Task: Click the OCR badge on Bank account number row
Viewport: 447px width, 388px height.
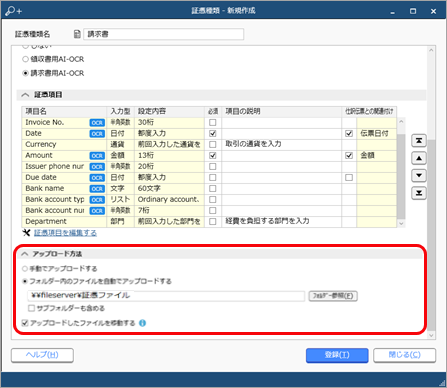Action: [97, 211]
